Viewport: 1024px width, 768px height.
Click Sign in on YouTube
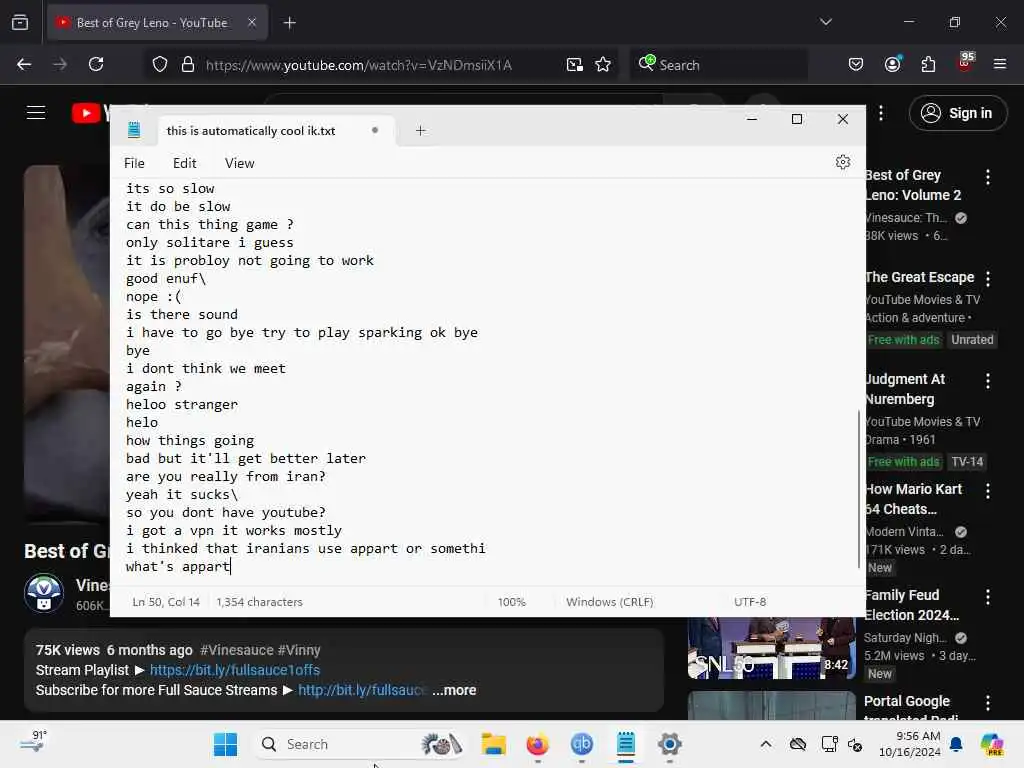pos(957,113)
